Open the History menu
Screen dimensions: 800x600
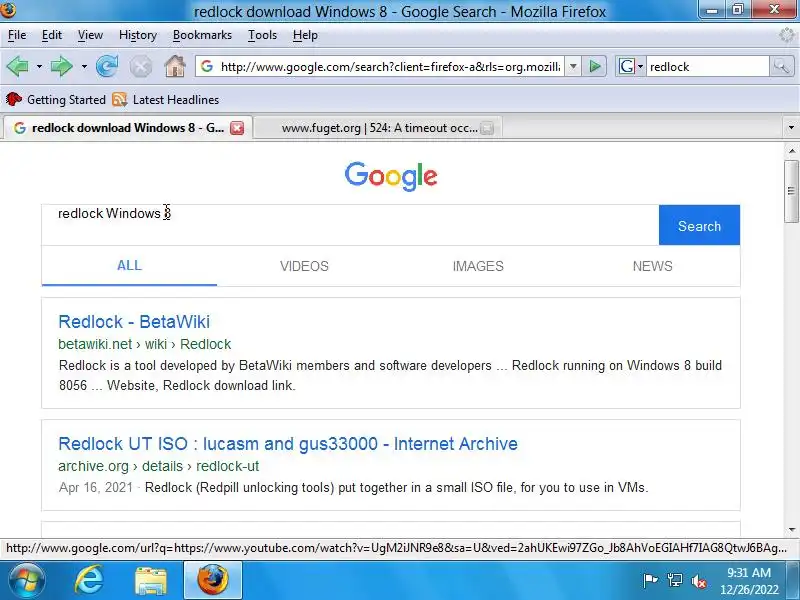pos(138,35)
